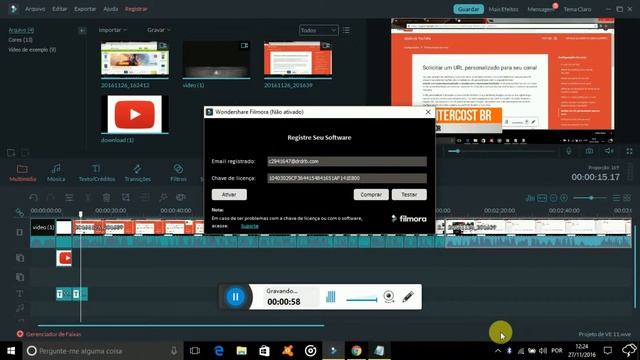Image resolution: width=640 pixels, height=360 pixels.
Task: Expand the Importar dropdown
Action: coord(113,30)
